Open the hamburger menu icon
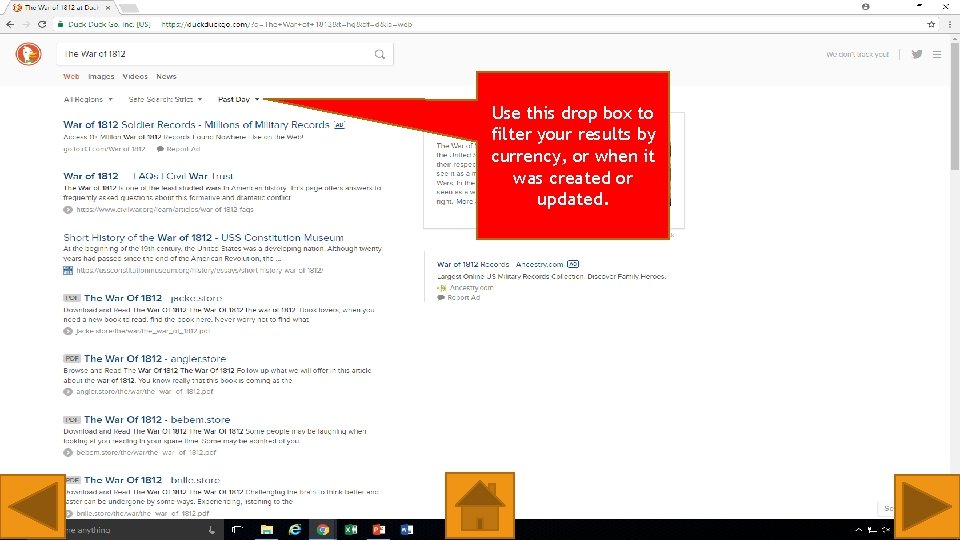Image resolution: width=960 pixels, height=540 pixels. click(x=937, y=54)
